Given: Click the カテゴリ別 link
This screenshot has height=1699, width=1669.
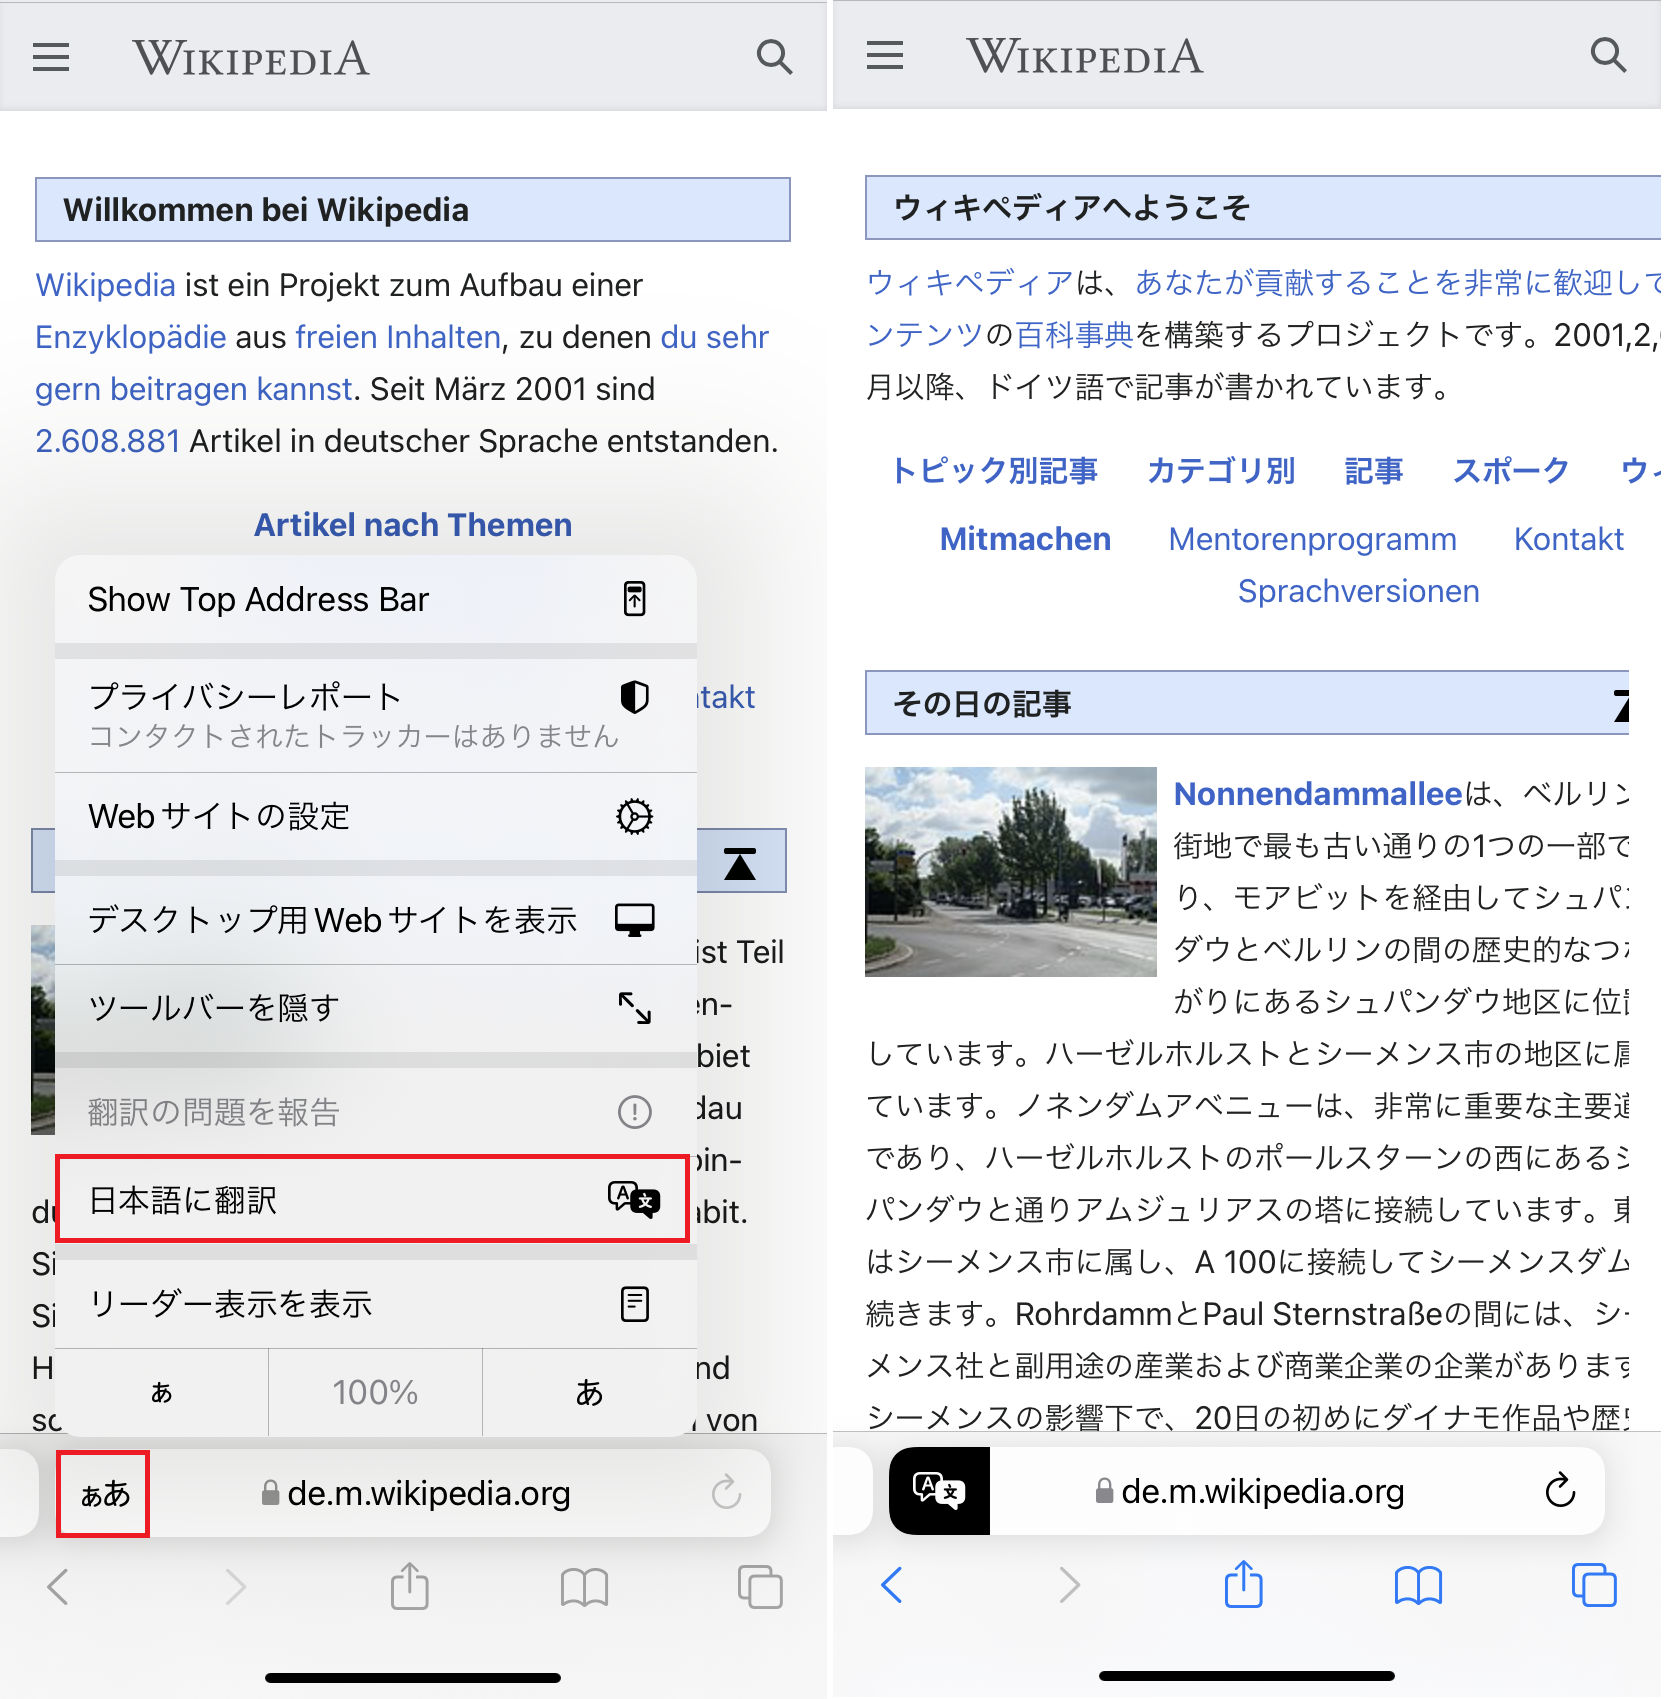Looking at the screenshot, I should point(1222,471).
